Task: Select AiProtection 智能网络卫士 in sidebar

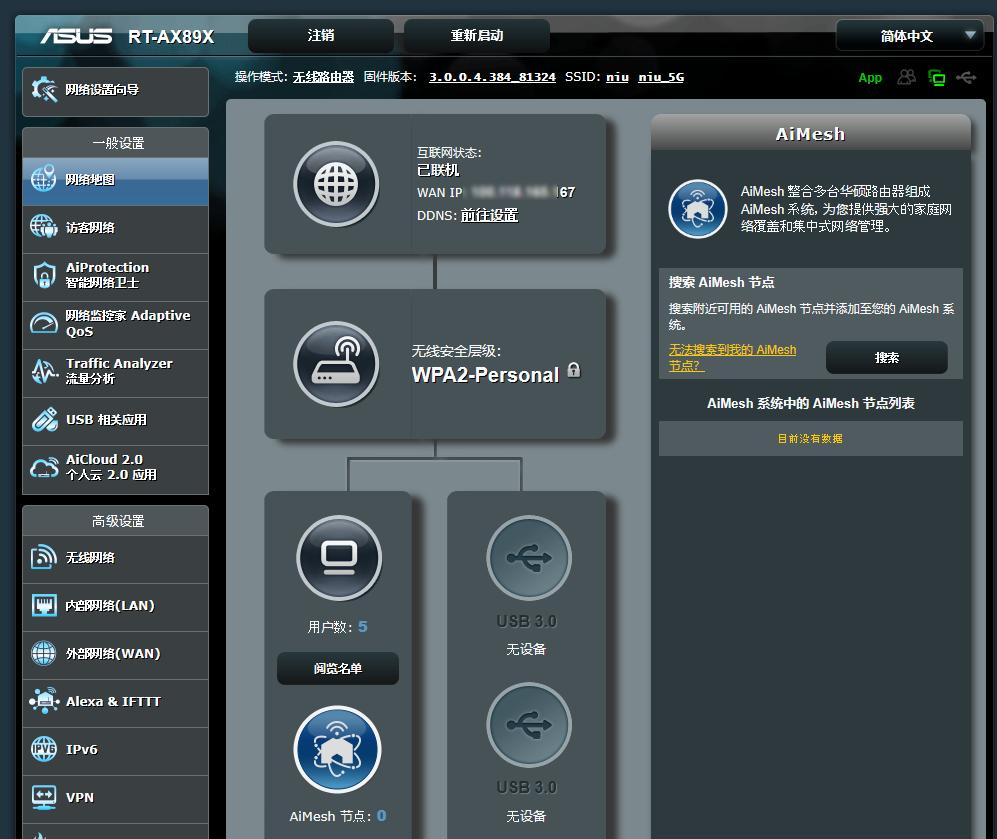Action: [x=115, y=275]
